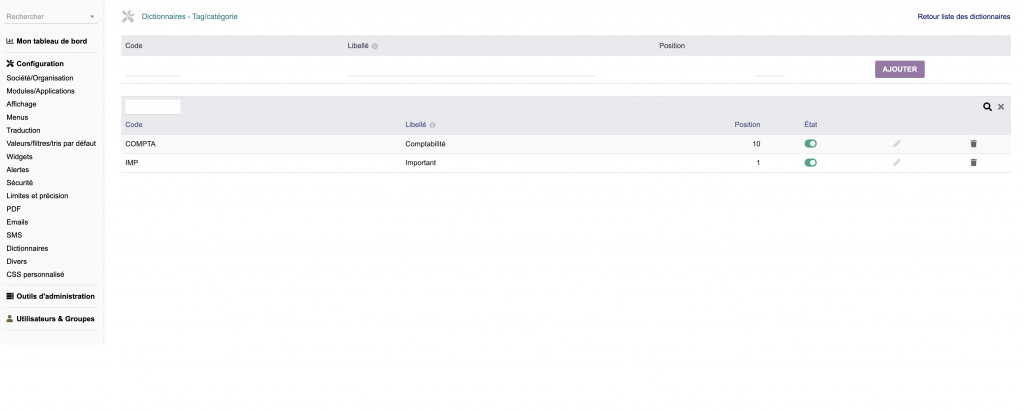Open Limites et précision page
The height and width of the screenshot is (411, 1024).
(37, 195)
